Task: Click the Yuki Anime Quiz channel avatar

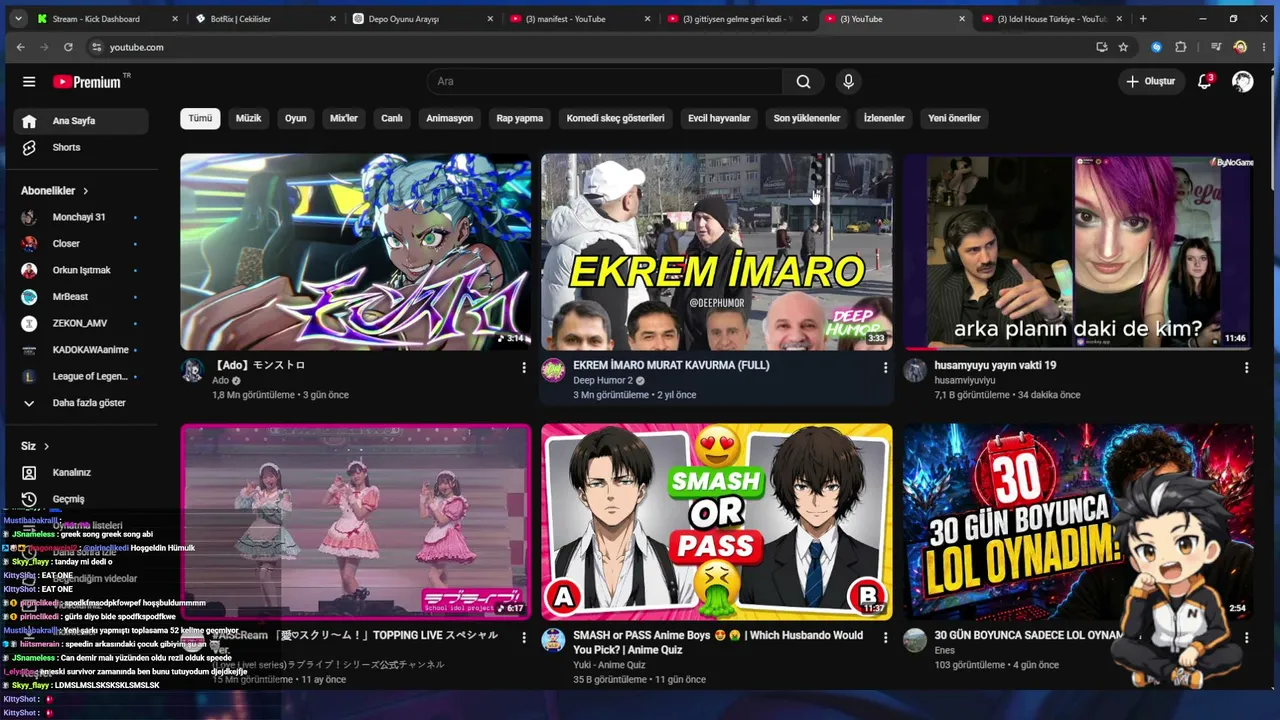Action: (553, 641)
